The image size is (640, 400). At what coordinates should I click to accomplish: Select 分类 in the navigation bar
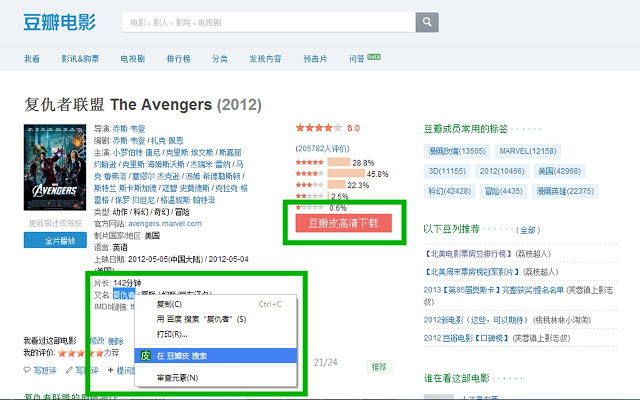220,59
